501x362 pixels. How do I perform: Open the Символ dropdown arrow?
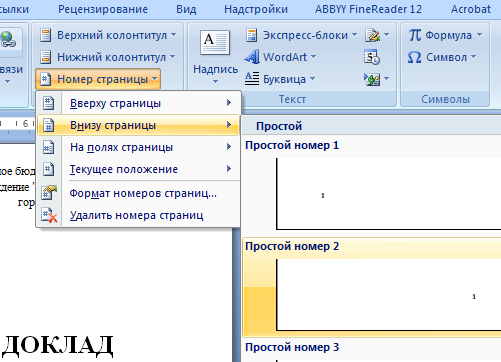click(473, 57)
